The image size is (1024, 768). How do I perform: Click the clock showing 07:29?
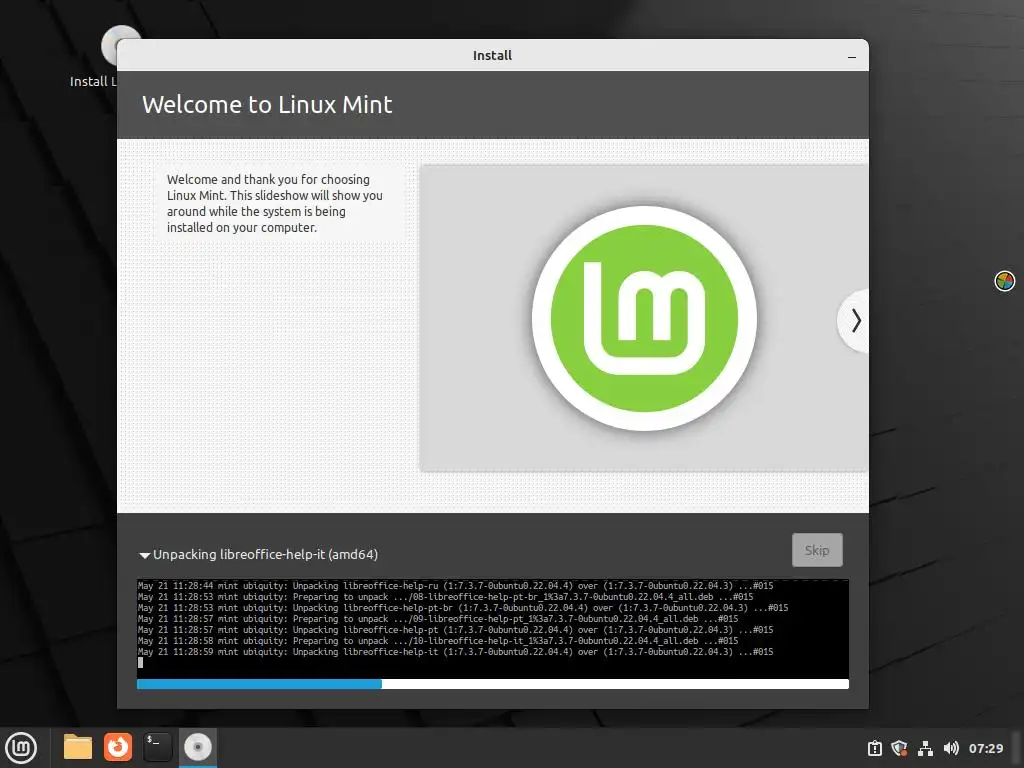[x=985, y=748]
